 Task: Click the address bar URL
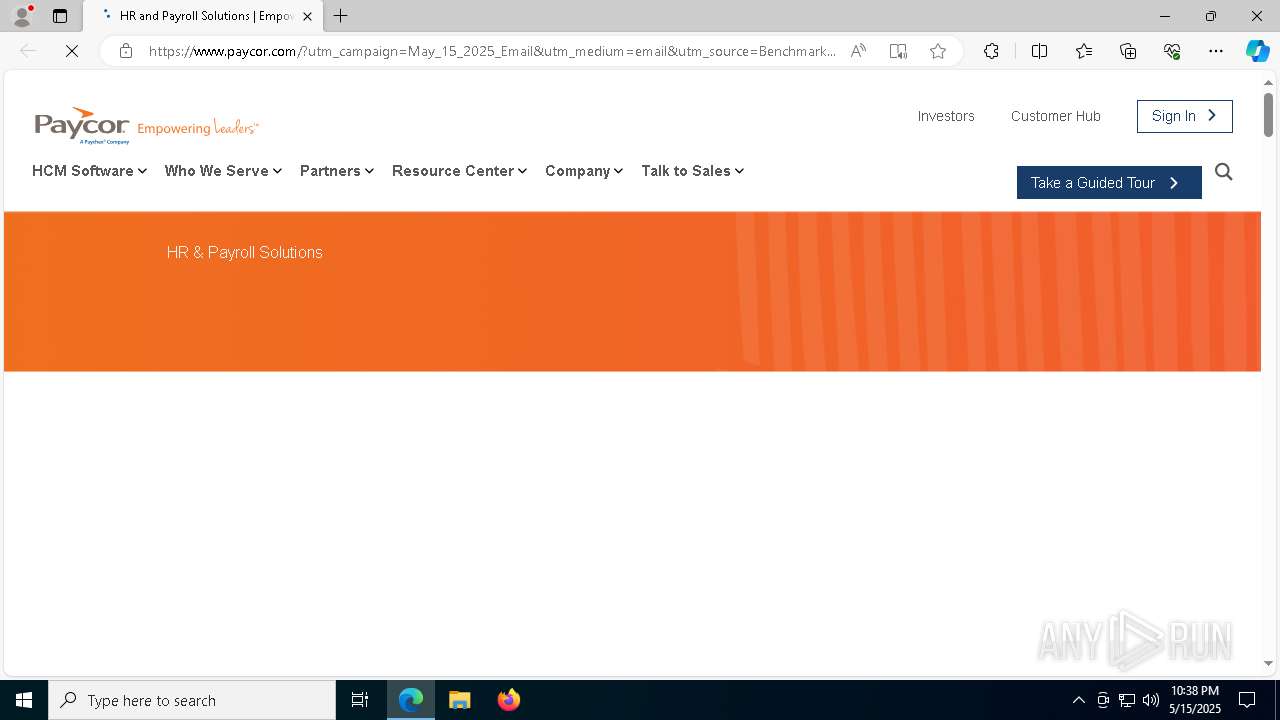[x=492, y=51]
